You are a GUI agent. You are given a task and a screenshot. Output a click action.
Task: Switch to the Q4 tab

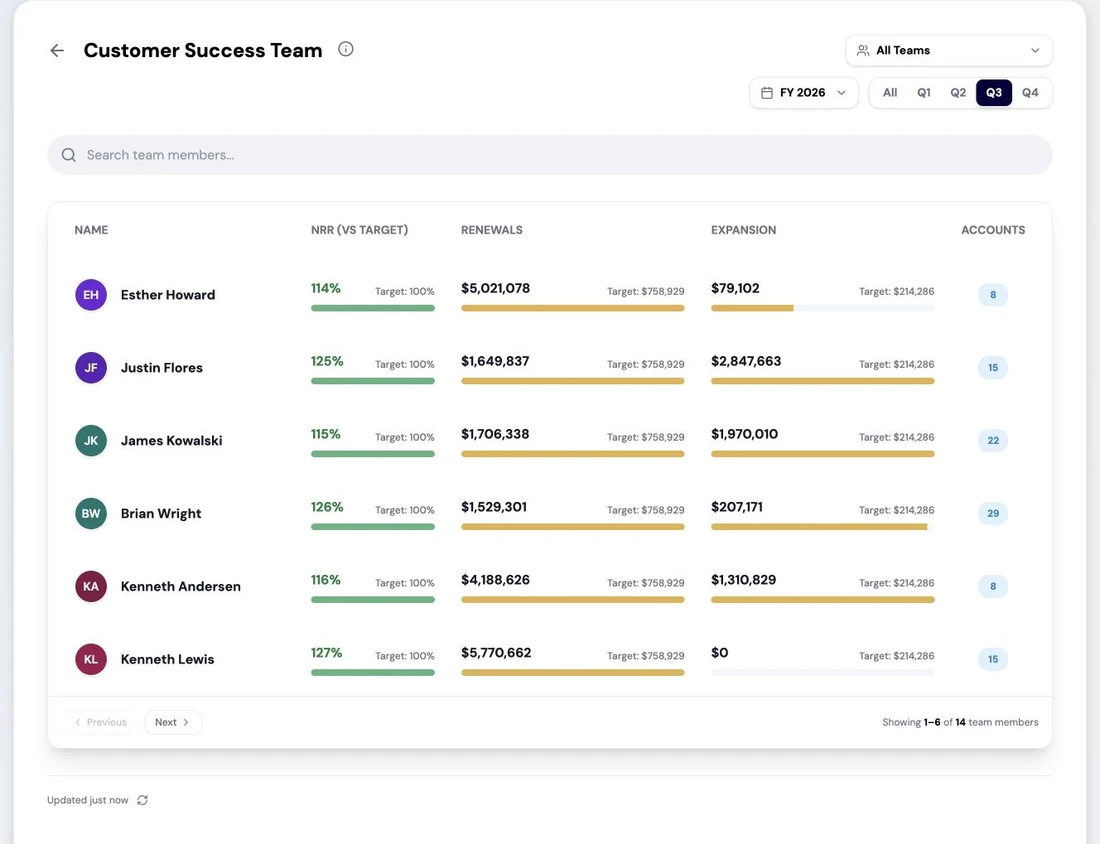coord(1030,93)
